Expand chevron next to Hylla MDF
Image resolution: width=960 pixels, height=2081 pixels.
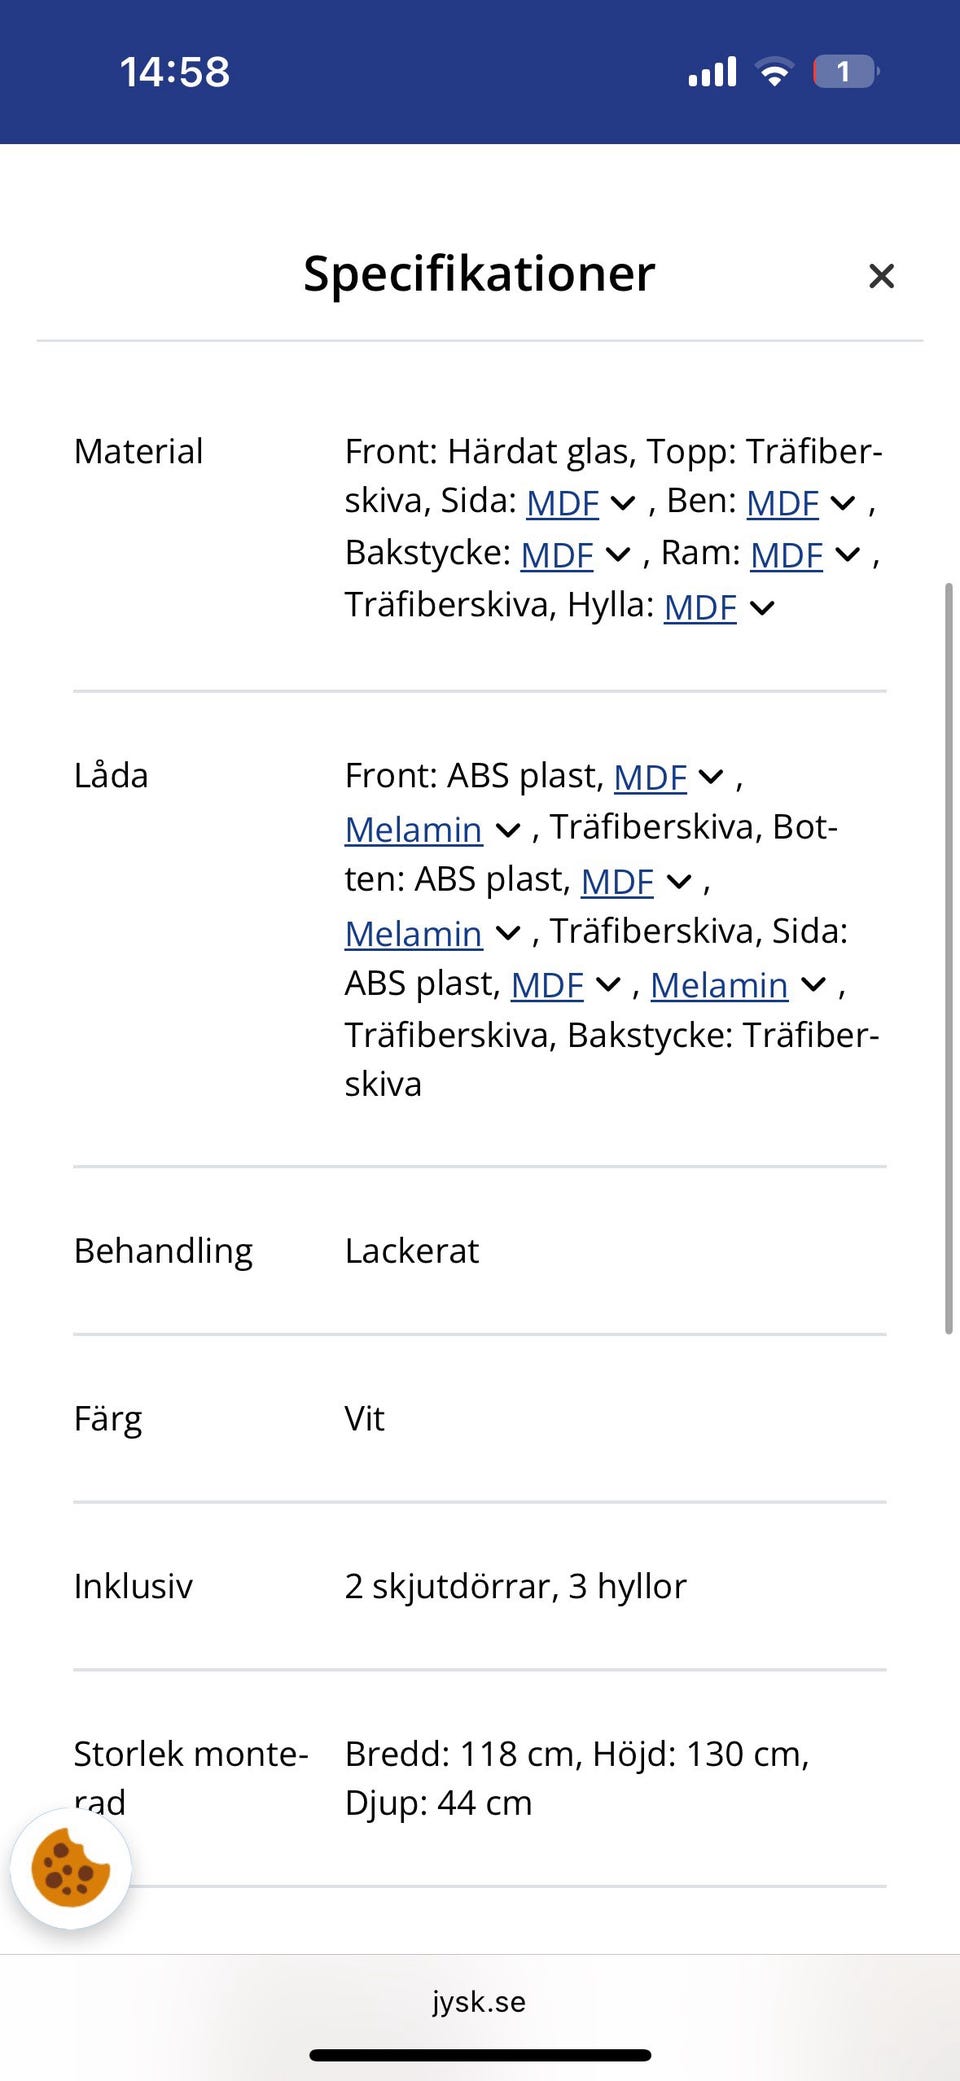[x=762, y=607]
